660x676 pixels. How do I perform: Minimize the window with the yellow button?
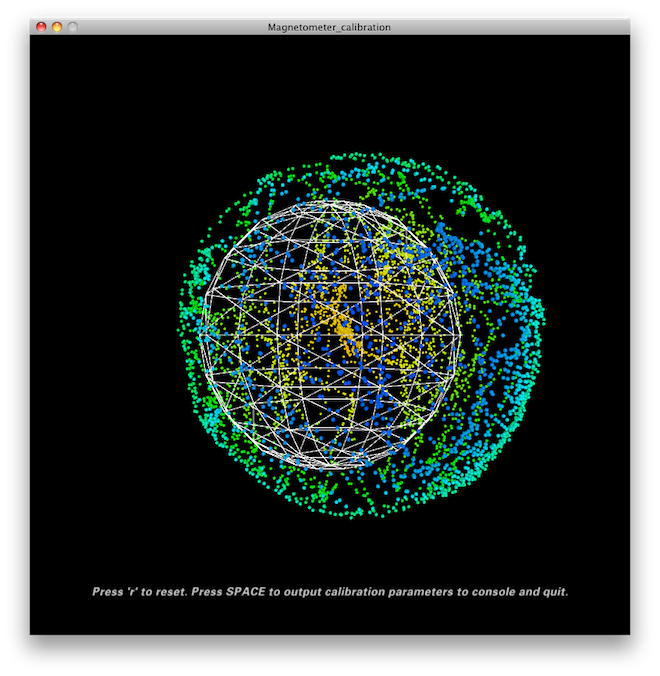pyautogui.click(x=56, y=27)
